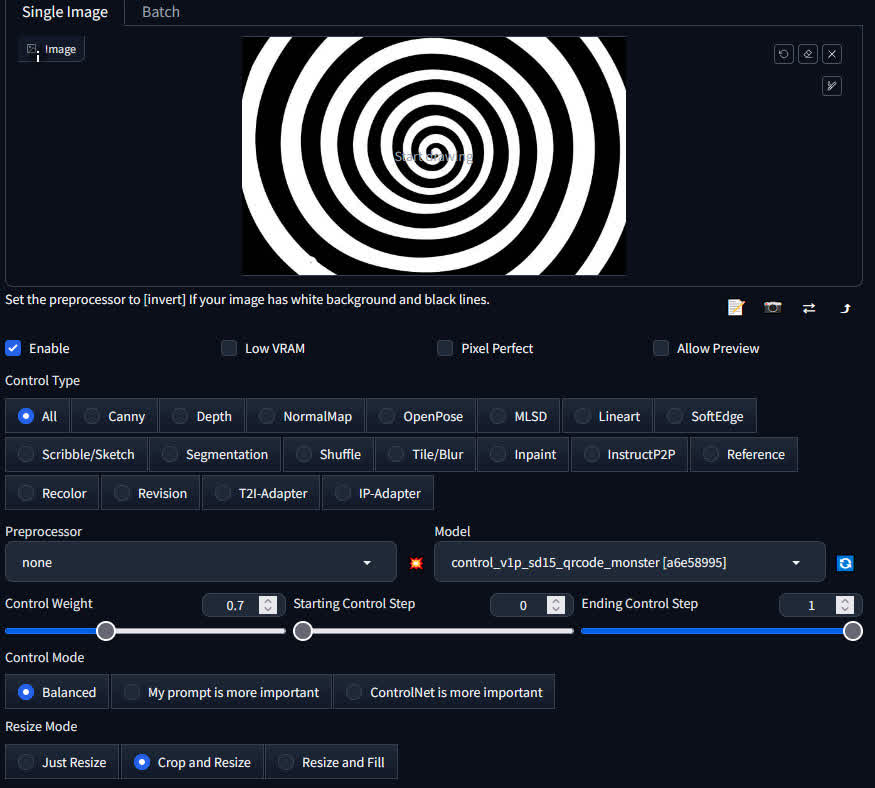Remove the uploaded spiral image with the X icon
This screenshot has height=788, width=875.
coord(831,54)
